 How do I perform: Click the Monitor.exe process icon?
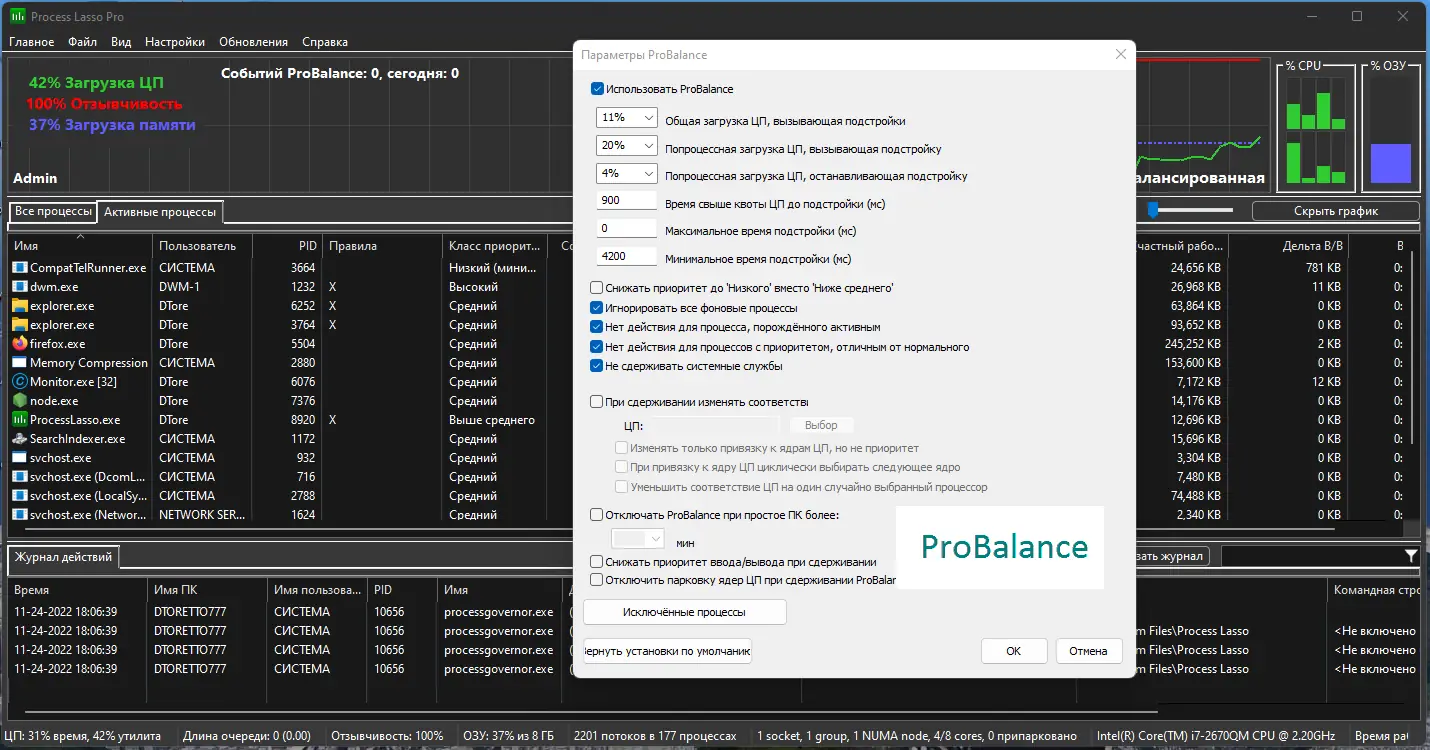pyautogui.click(x=20, y=382)
